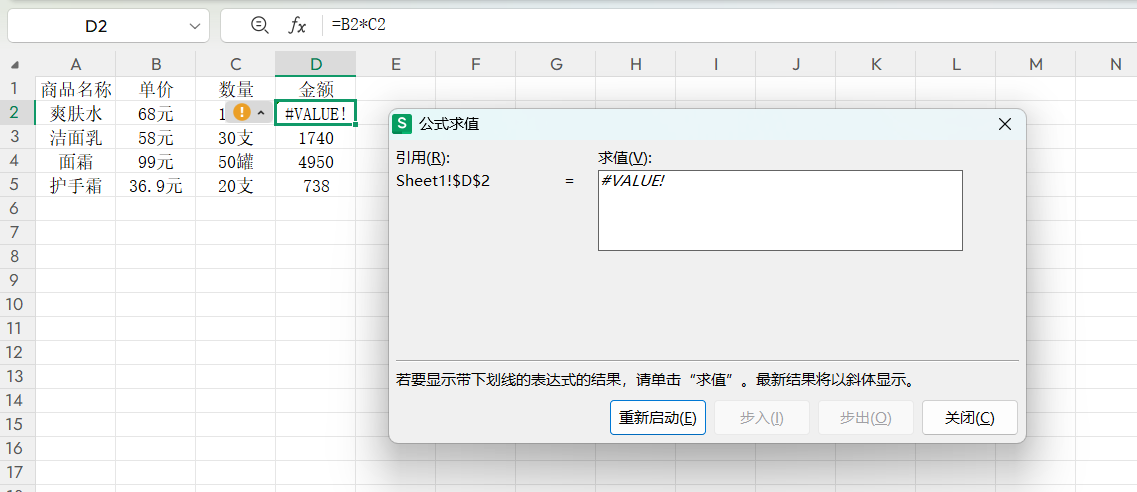Select column H header
This screenshot has height=492, width=1137.
(636, 64)
